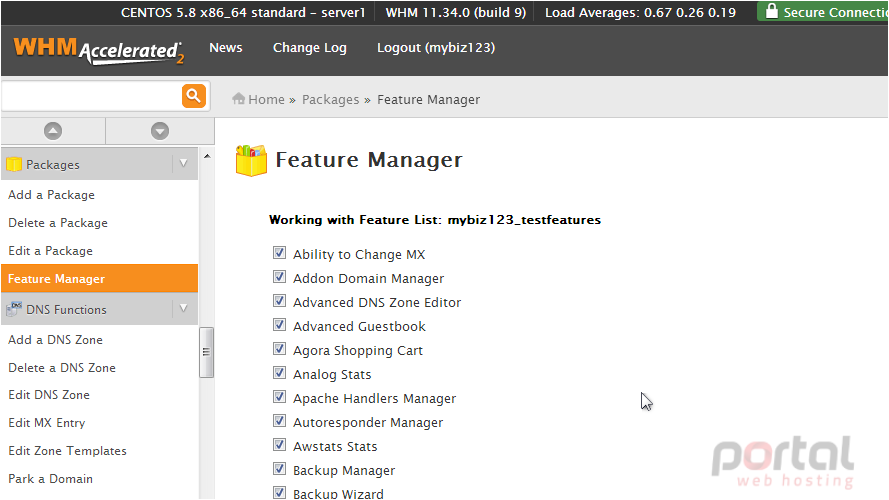The image size is (889, 500).
Task: Click the DNS Functions section icon
Action: [x=14, y=309]
